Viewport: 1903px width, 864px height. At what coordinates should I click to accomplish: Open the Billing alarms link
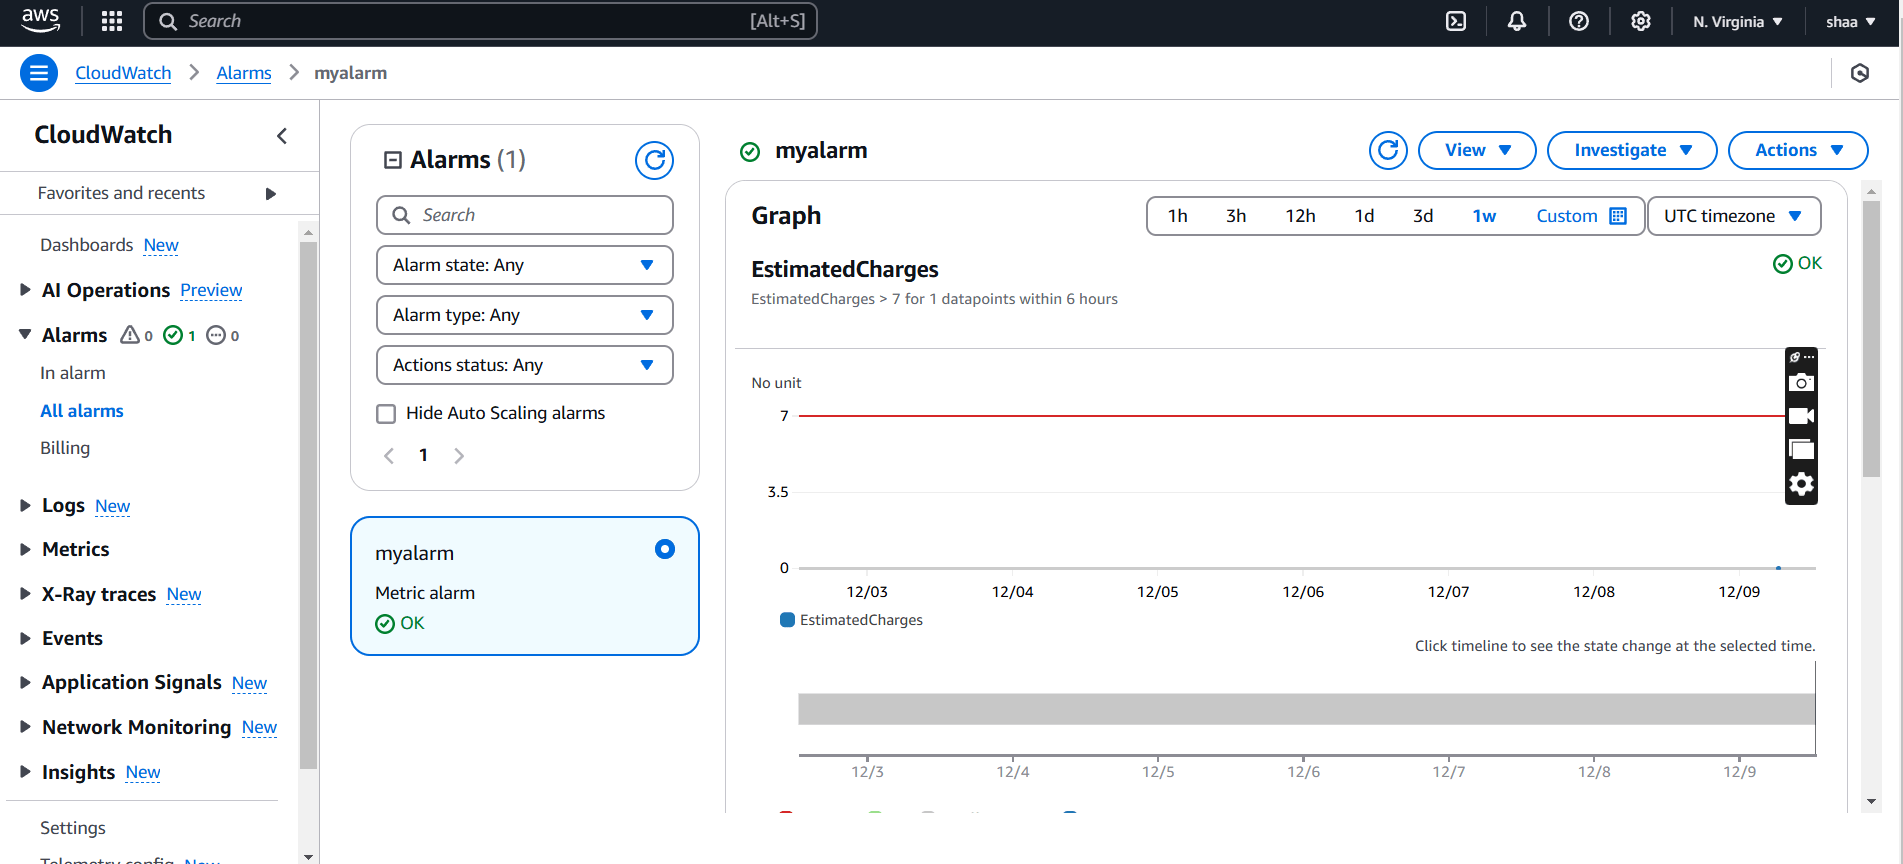pyautogui.click(x=65, y=448)
